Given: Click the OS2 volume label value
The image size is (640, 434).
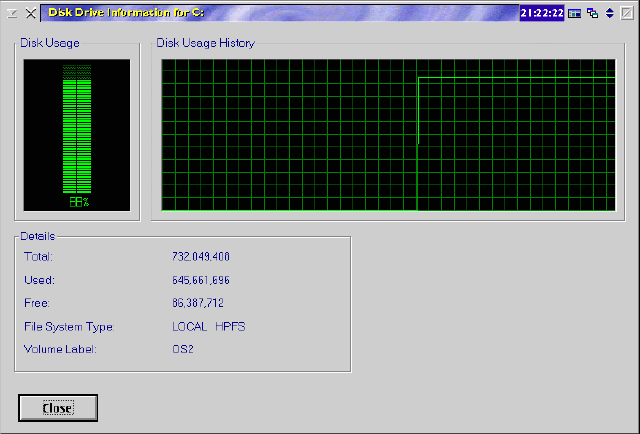Looking at the screenshot, I should click(x=183, y=349).
